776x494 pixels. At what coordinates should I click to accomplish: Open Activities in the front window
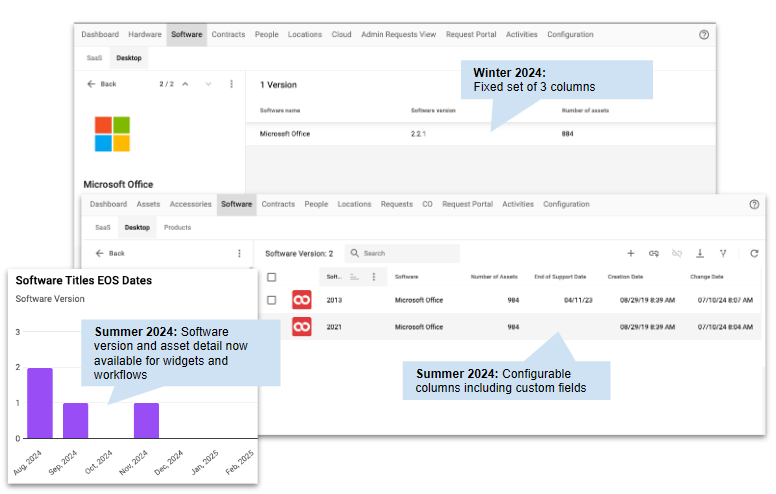pos(518,204)
